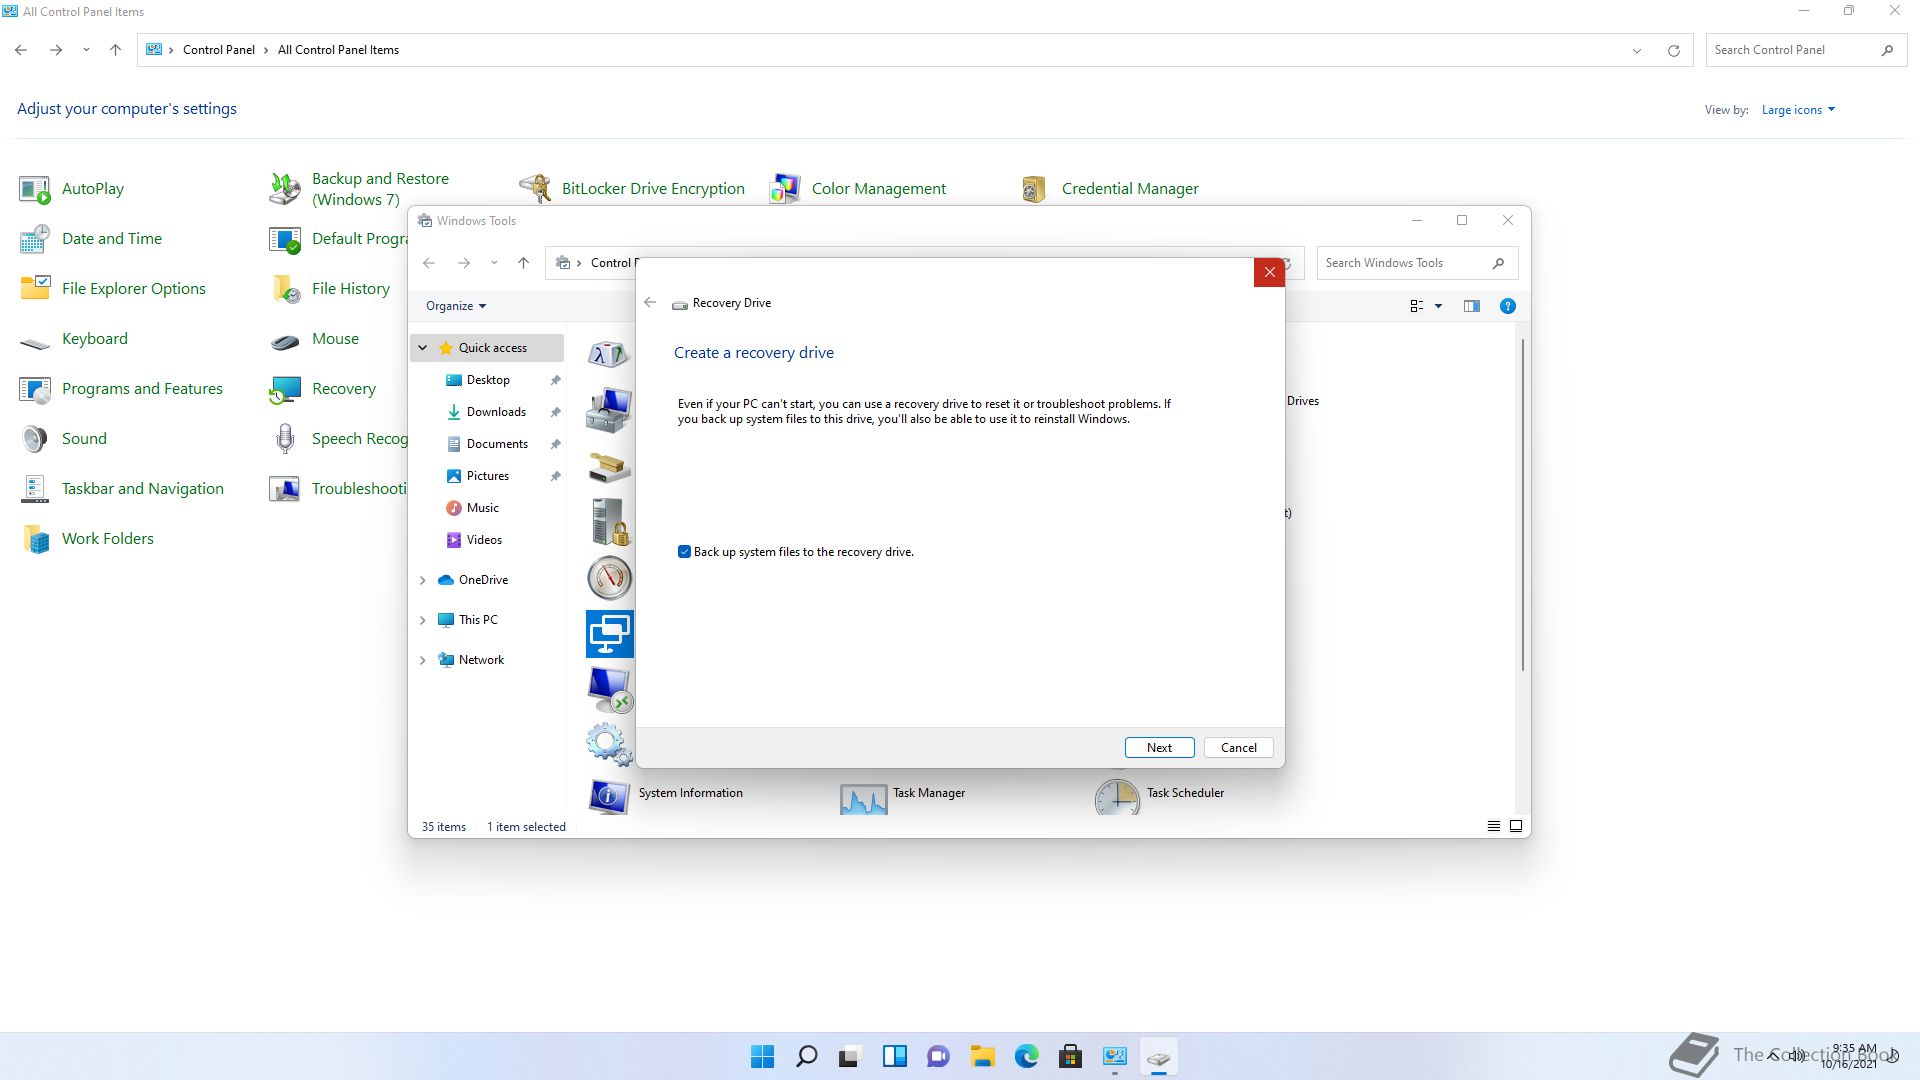Viewport: 1920px width, 1080px height.
Task: Open Work Folders item
Action: pos(87,539)
